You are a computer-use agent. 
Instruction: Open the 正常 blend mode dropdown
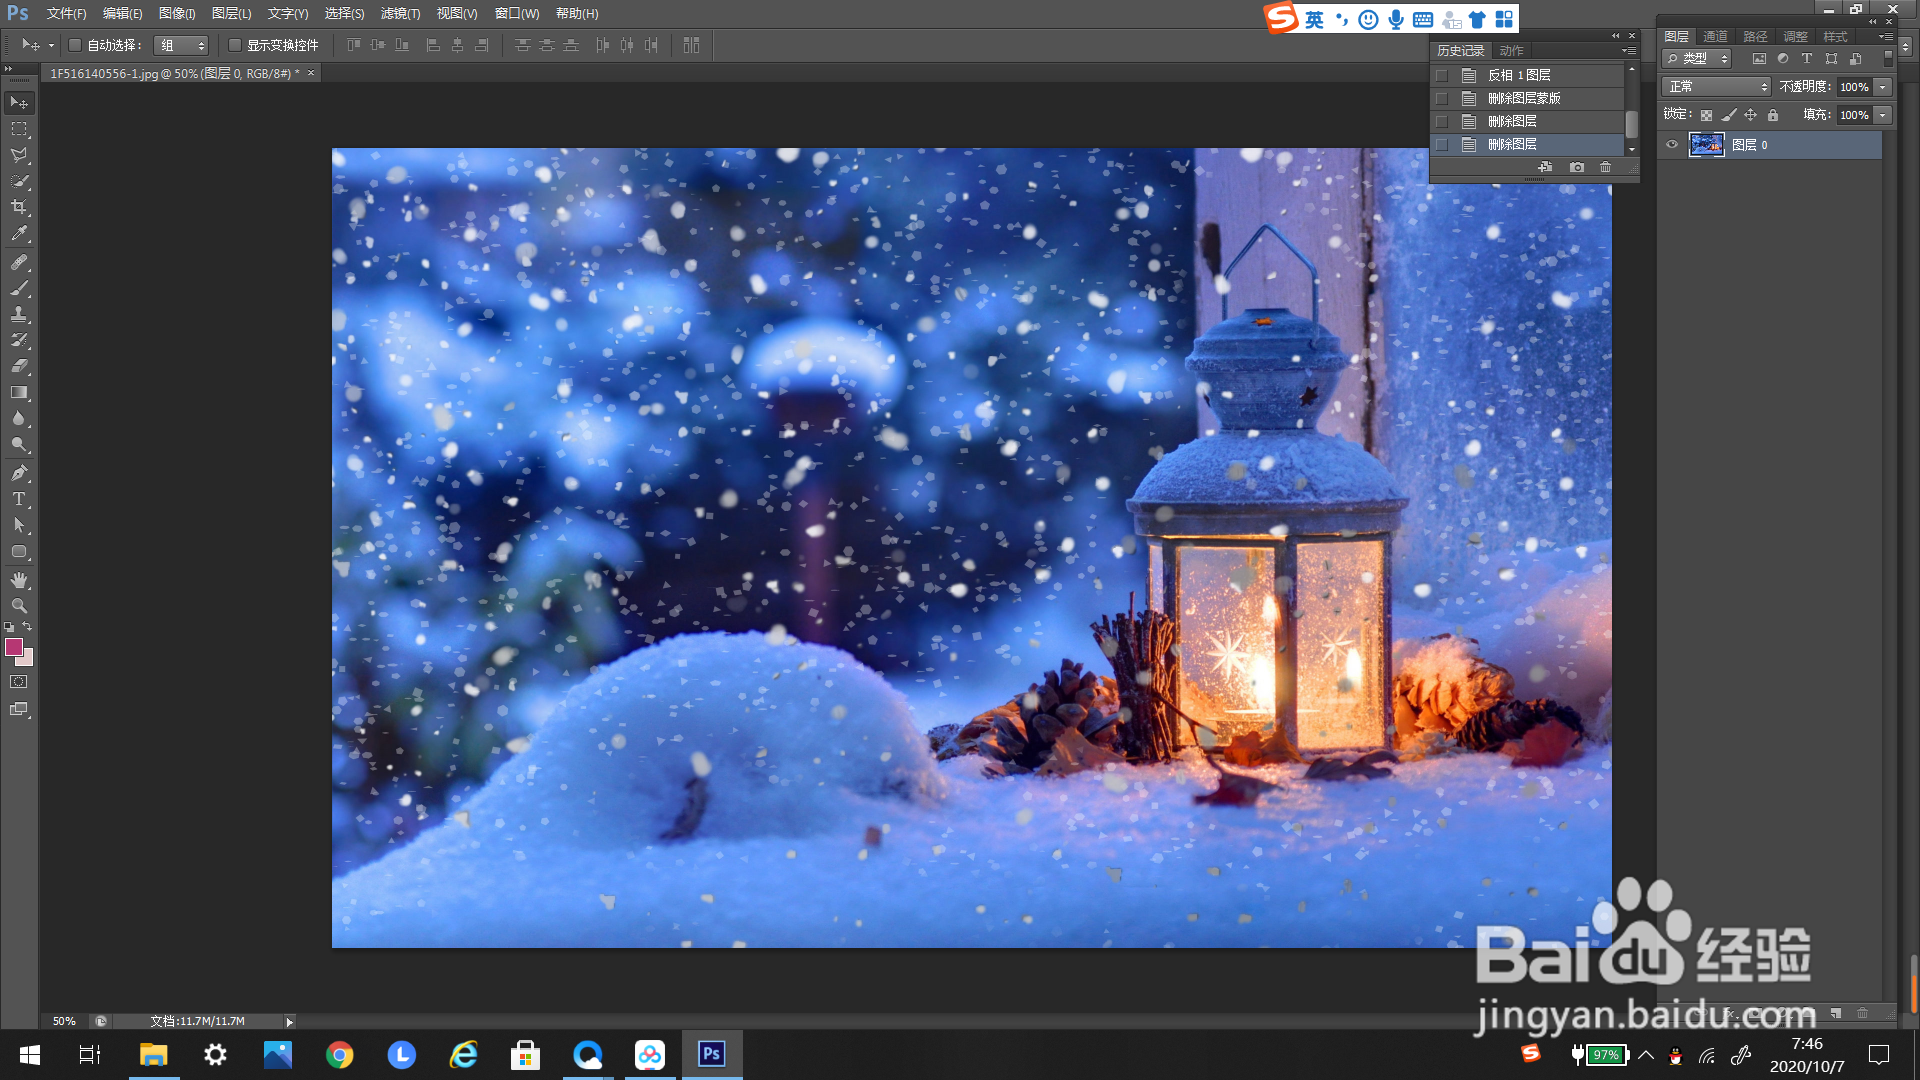(1716, 87)
